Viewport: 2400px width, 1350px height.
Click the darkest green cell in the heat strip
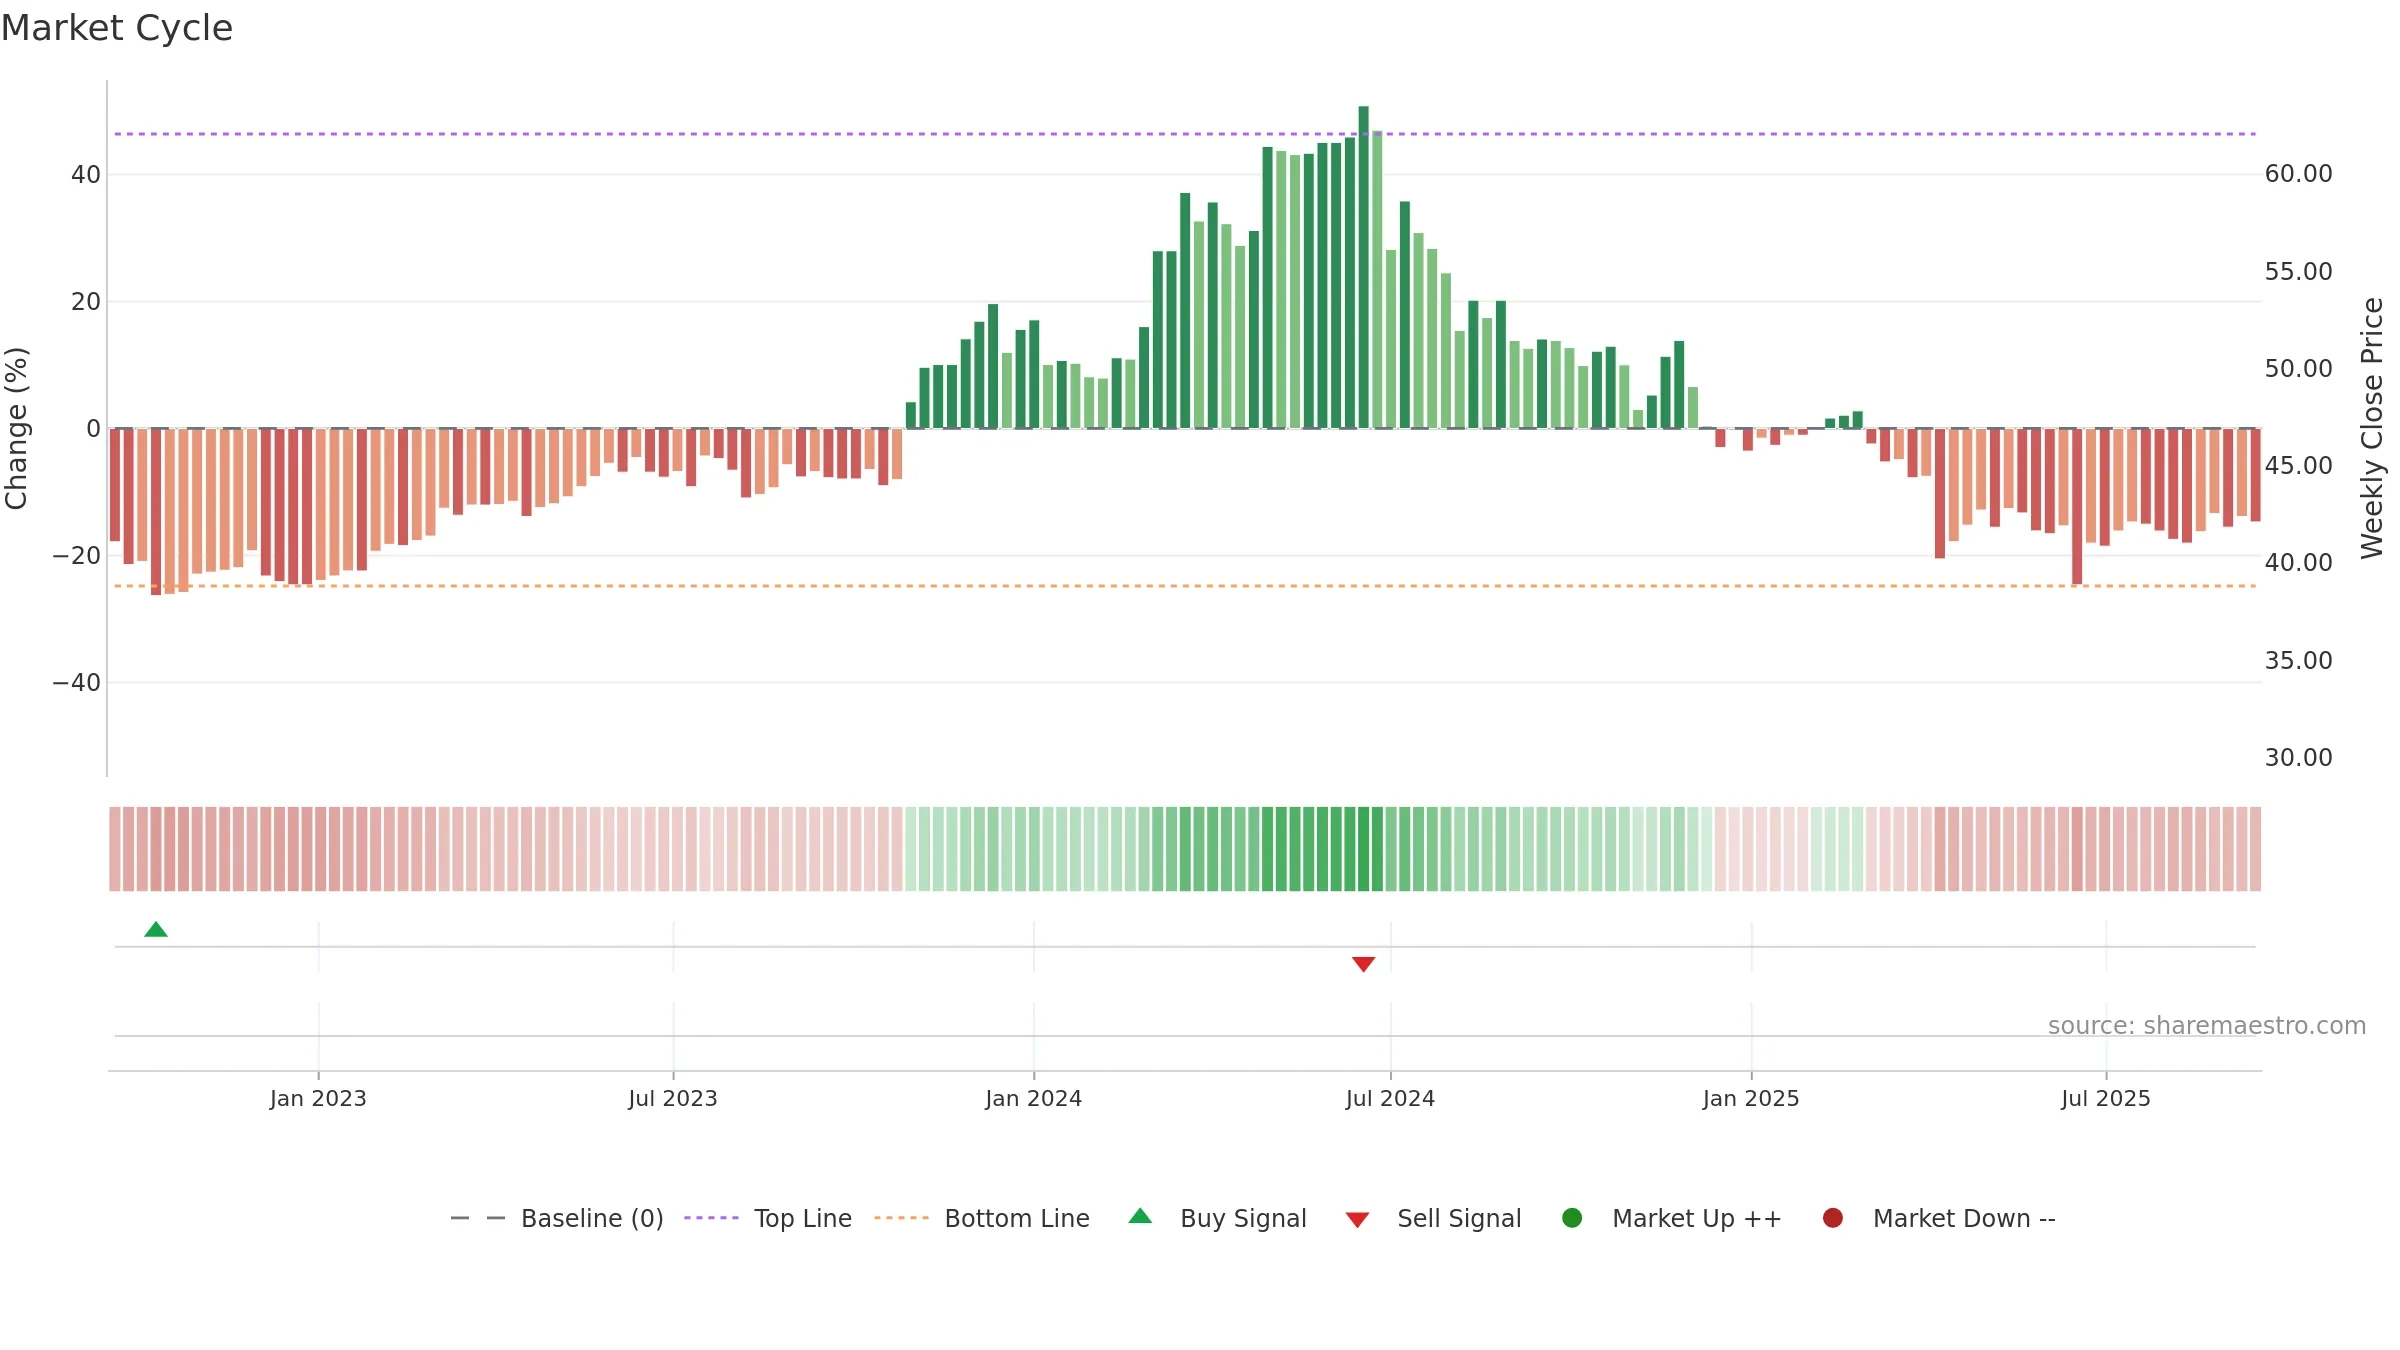click(1364, 849)
